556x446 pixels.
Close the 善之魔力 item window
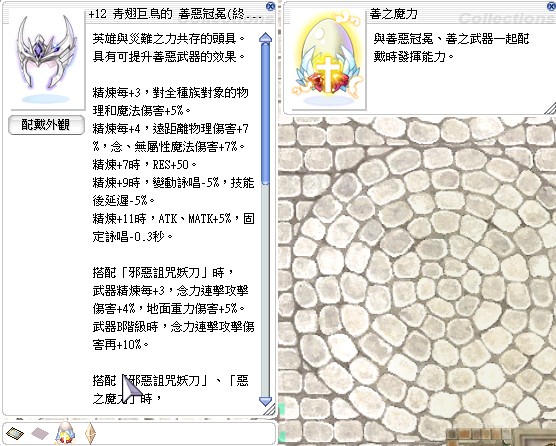[552, 6]
